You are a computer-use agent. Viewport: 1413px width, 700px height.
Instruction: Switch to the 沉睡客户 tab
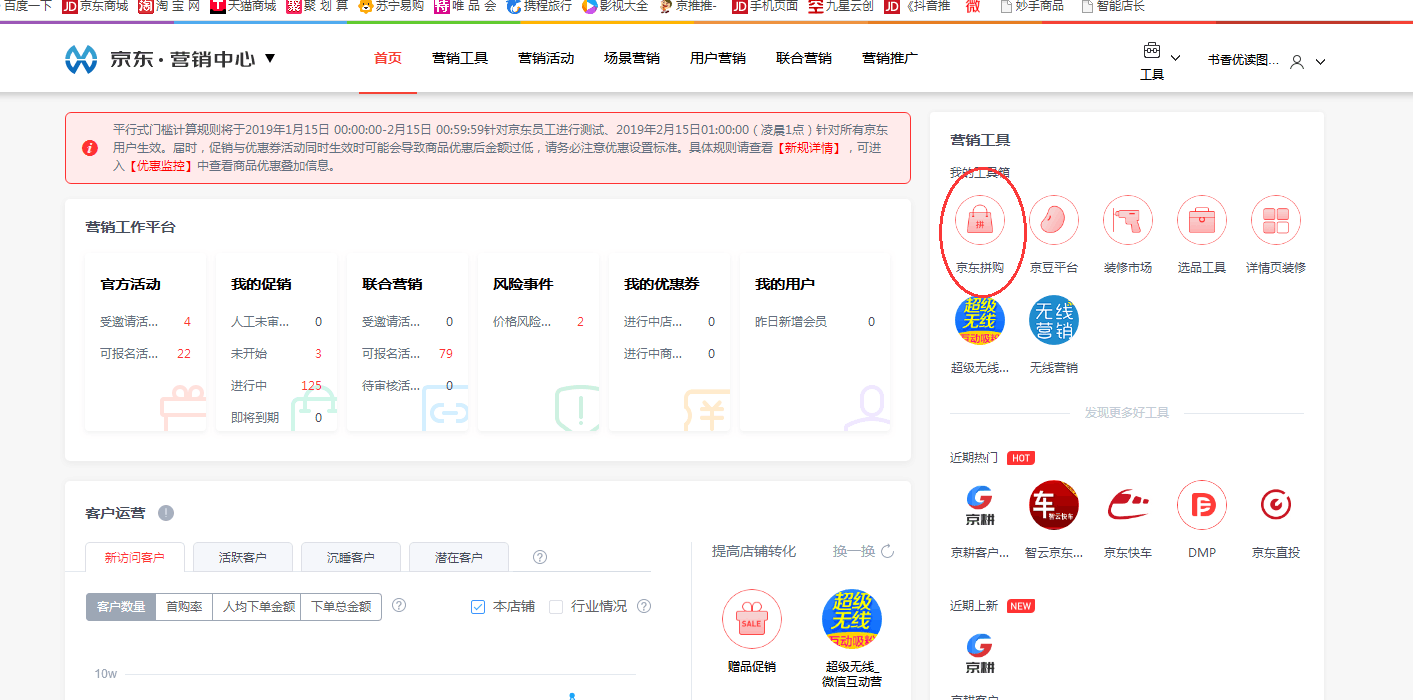(x=351, y=557)
